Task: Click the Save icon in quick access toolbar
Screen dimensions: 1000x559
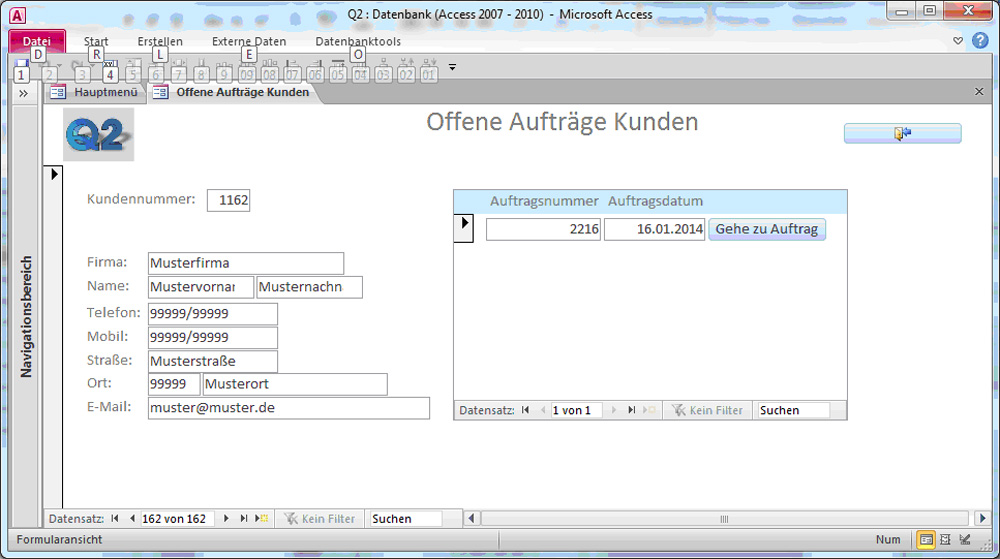Action: 21,64
